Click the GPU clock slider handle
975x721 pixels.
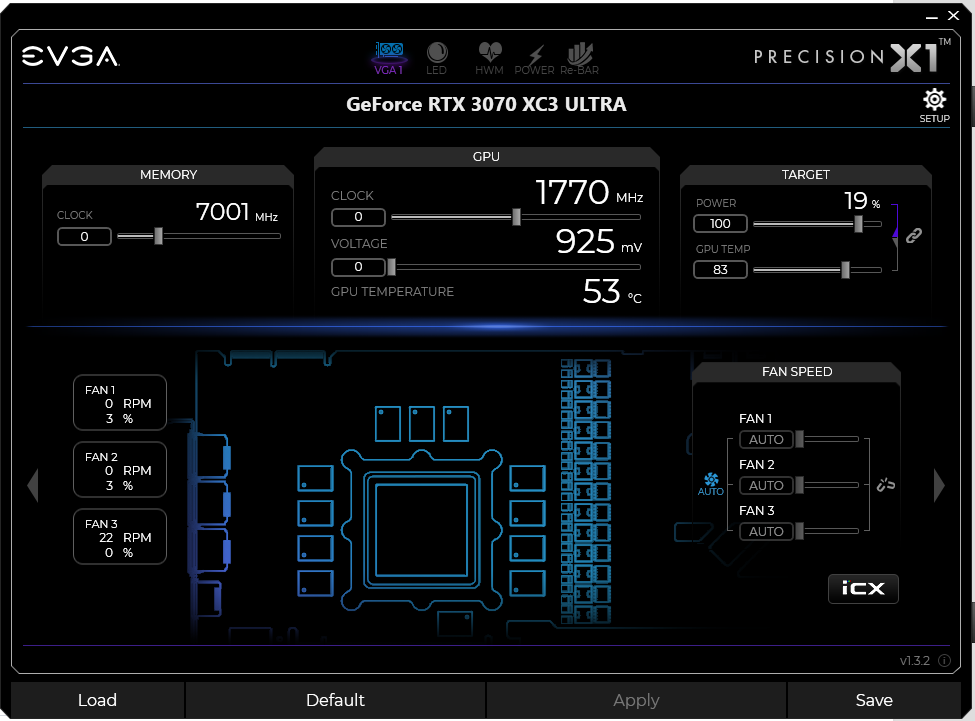coord(516,217)
